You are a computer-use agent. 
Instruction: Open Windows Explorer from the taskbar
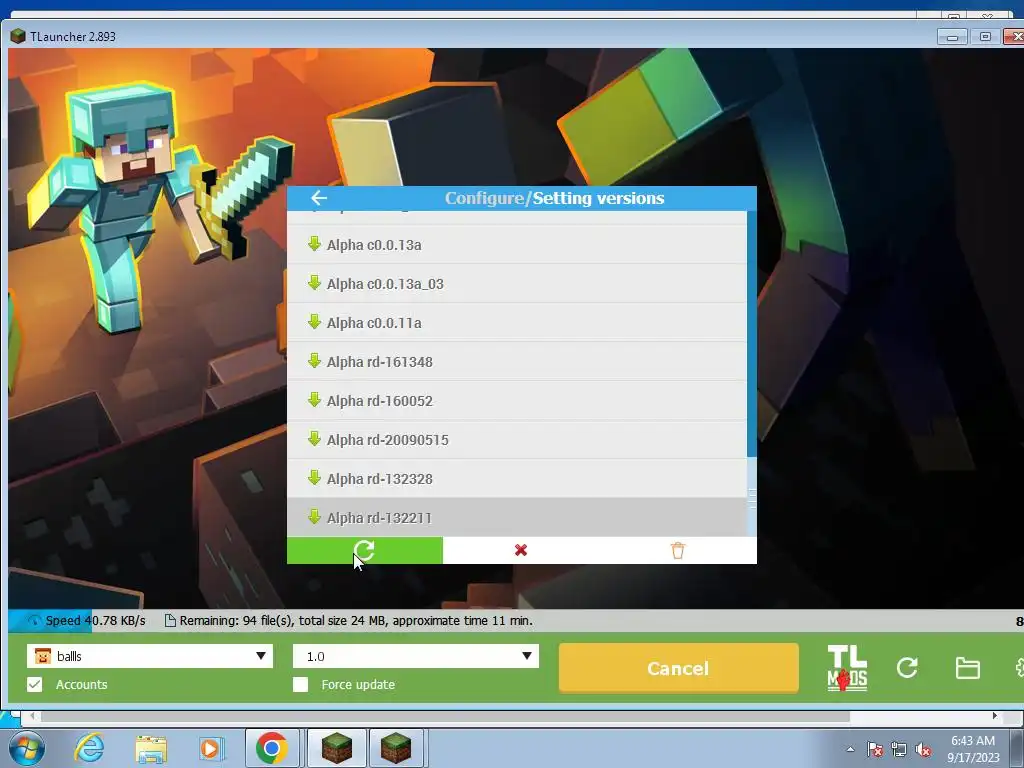151,748
